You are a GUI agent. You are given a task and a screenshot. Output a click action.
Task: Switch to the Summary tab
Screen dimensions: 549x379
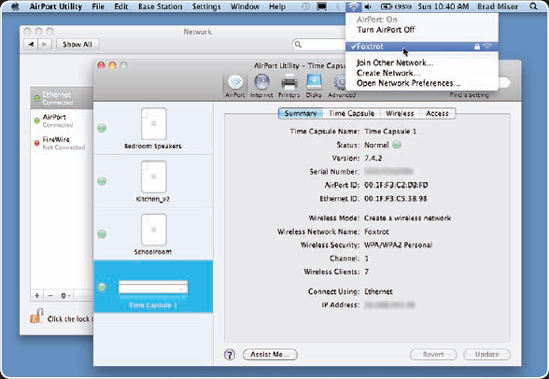[300, 113]
